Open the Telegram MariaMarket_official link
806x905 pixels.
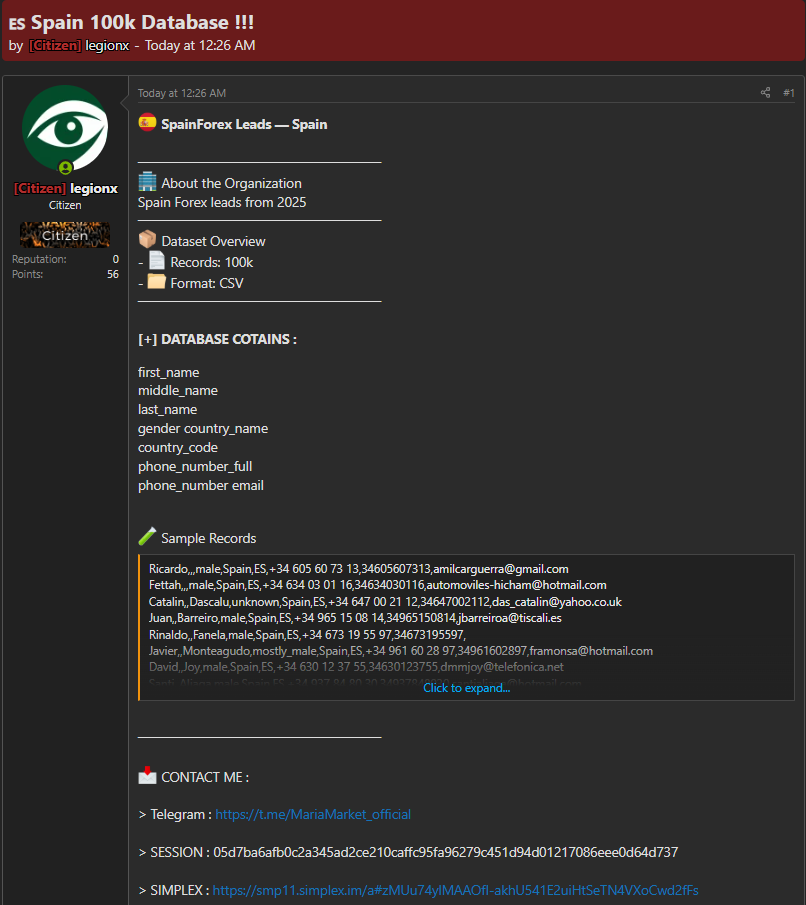coord(313,814)
